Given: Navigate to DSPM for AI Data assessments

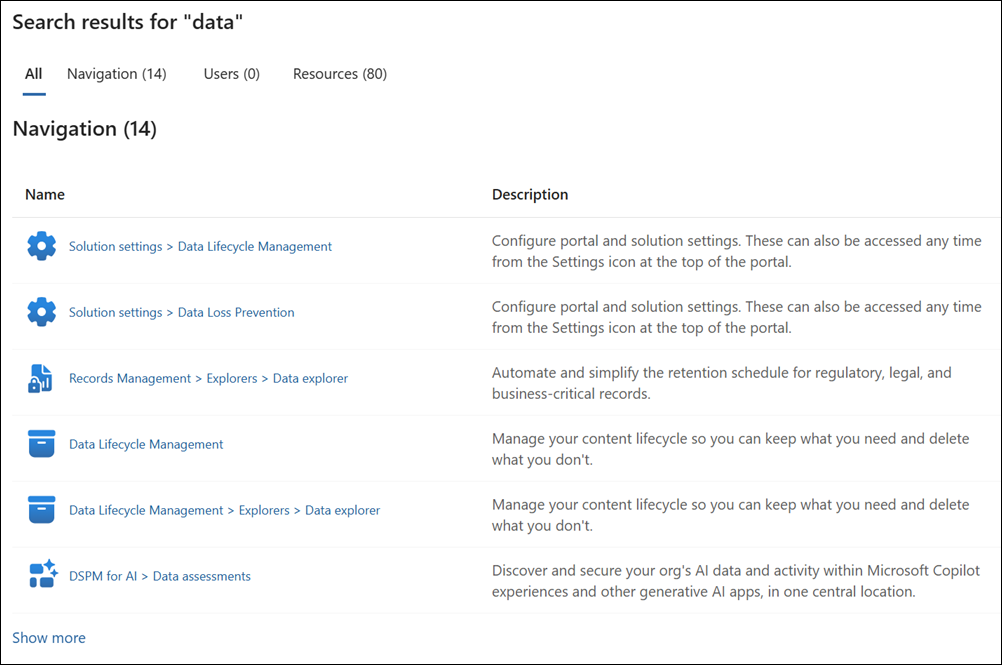Looking at the screenshot, I should click(159, 576).
